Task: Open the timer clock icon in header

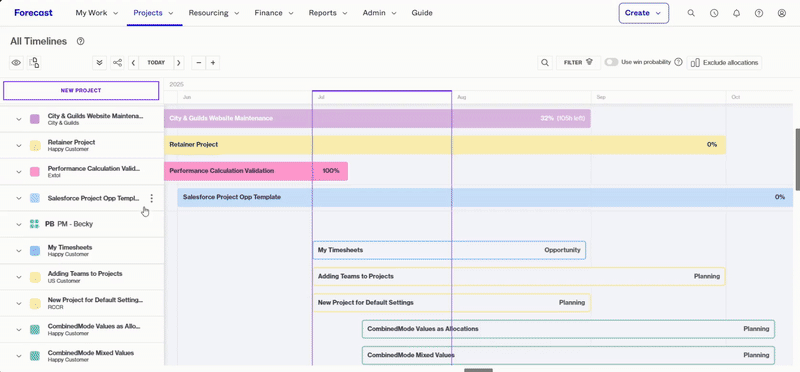Action: click(x=714, y=13)
